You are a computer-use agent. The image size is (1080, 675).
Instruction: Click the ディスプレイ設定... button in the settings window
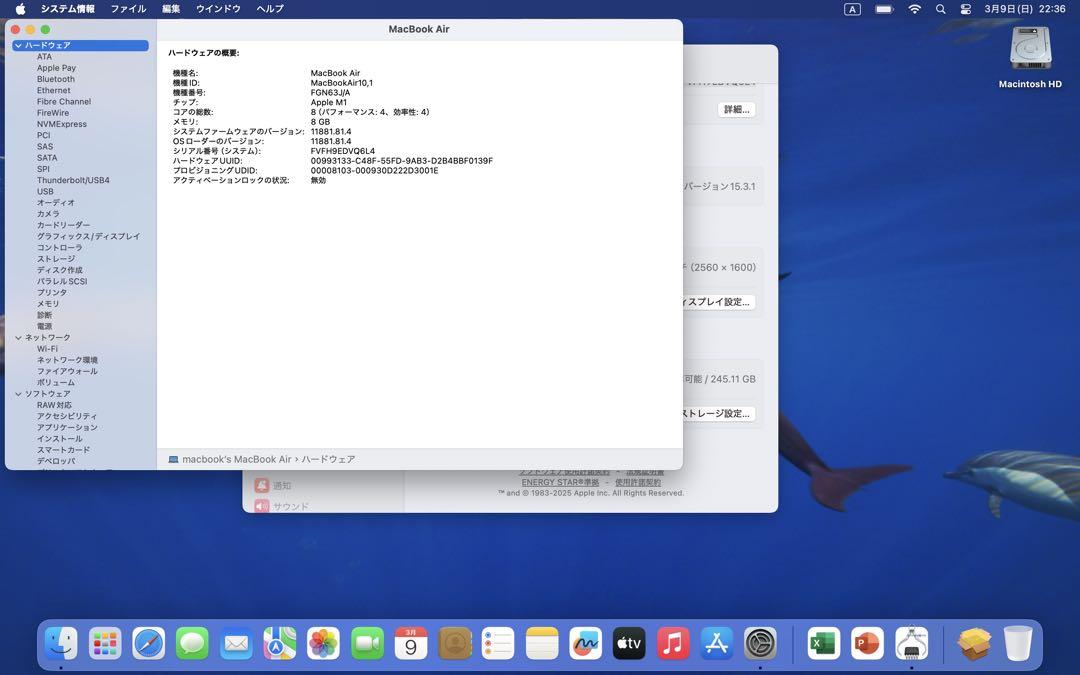[x=717, y=302]
